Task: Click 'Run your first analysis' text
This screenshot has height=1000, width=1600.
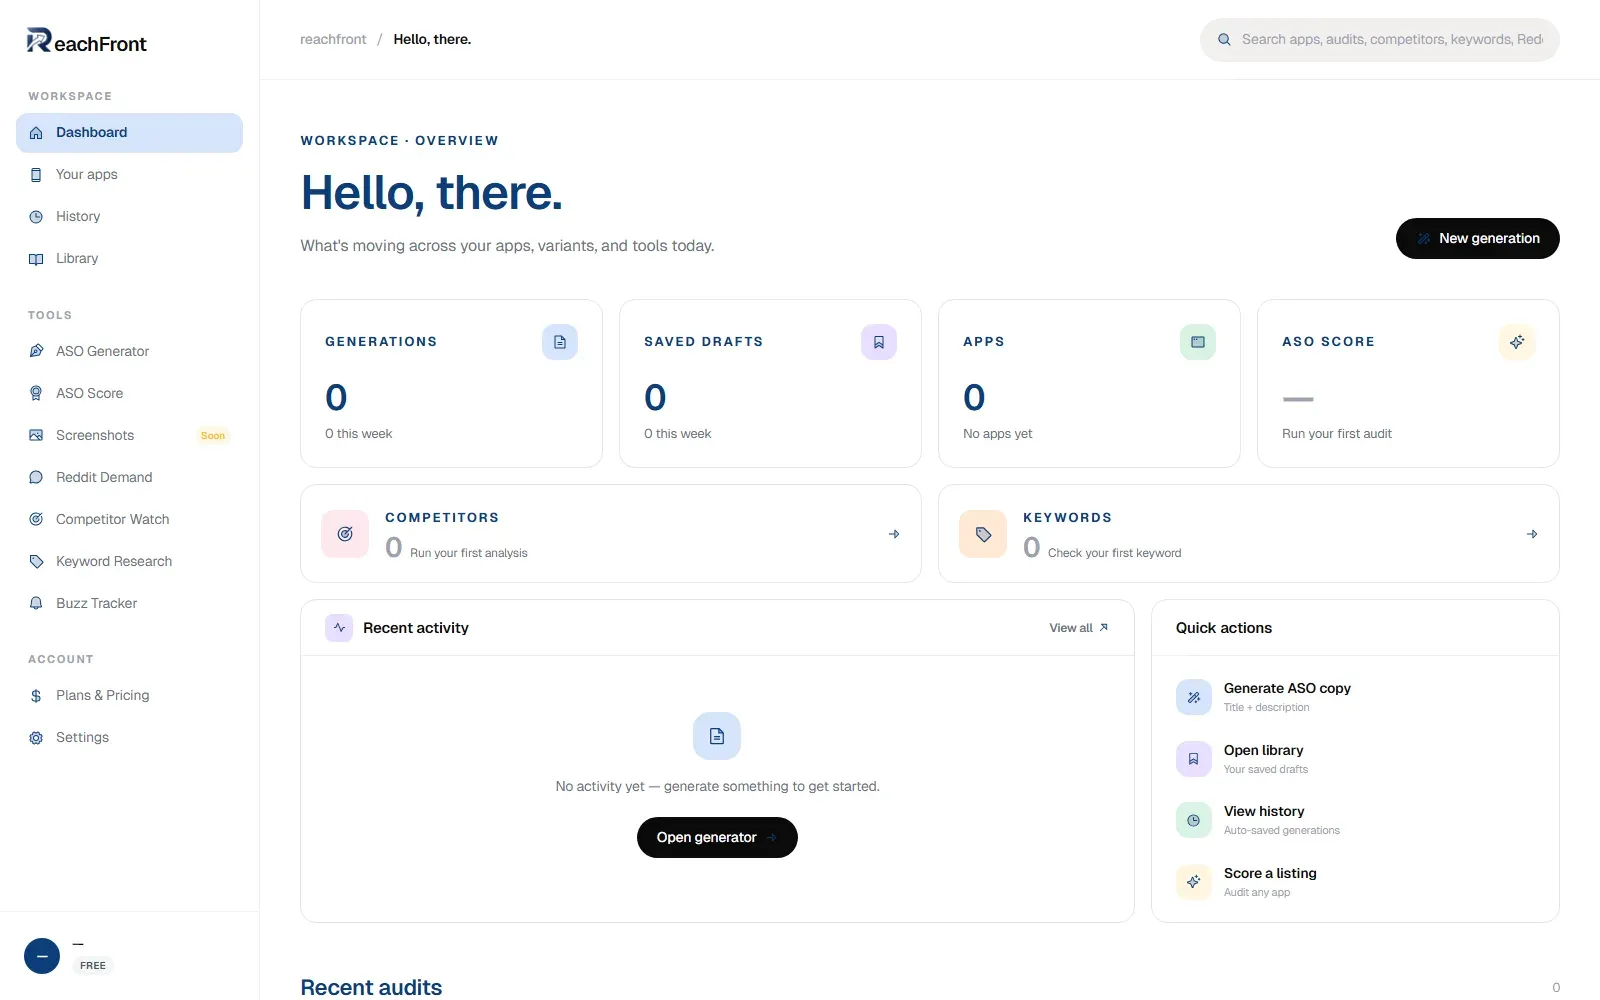Action: (x=468, y=553)
